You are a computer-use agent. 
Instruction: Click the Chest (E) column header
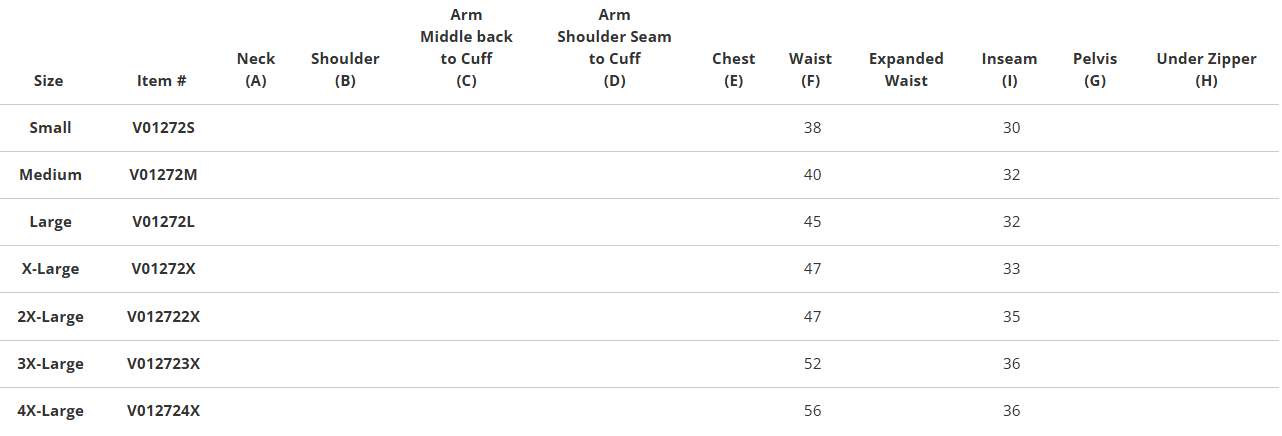[x=733, y=69]
